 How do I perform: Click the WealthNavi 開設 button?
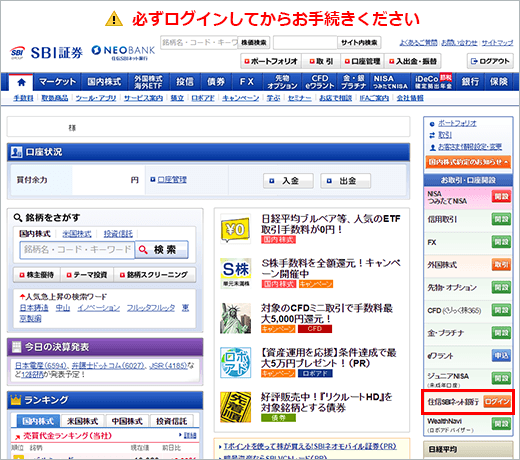click(x=501, y=424)
